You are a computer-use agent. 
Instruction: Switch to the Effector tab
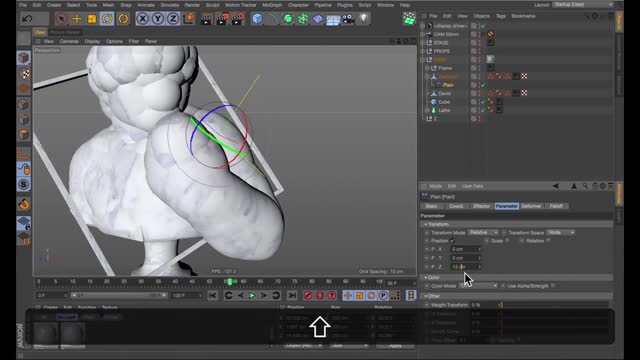pos(481,206)
